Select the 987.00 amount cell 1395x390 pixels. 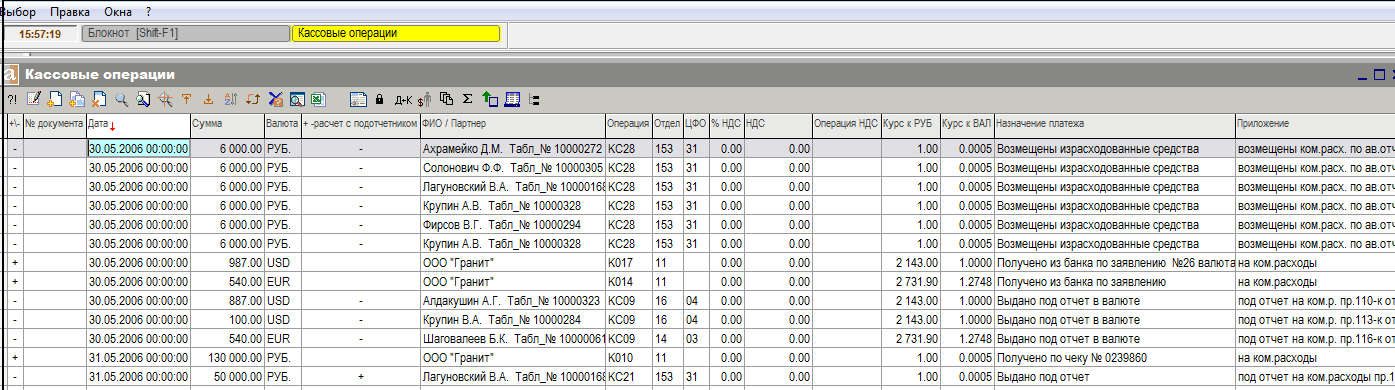227,262
